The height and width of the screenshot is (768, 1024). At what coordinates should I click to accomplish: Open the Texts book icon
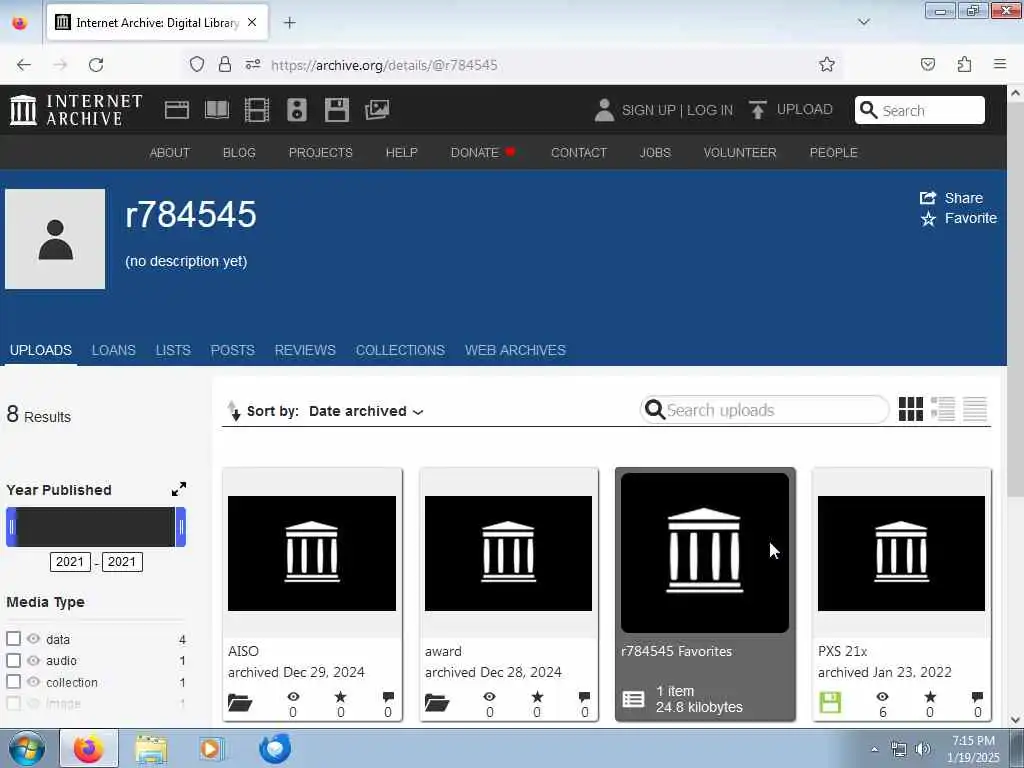click(x=217, y=110)
